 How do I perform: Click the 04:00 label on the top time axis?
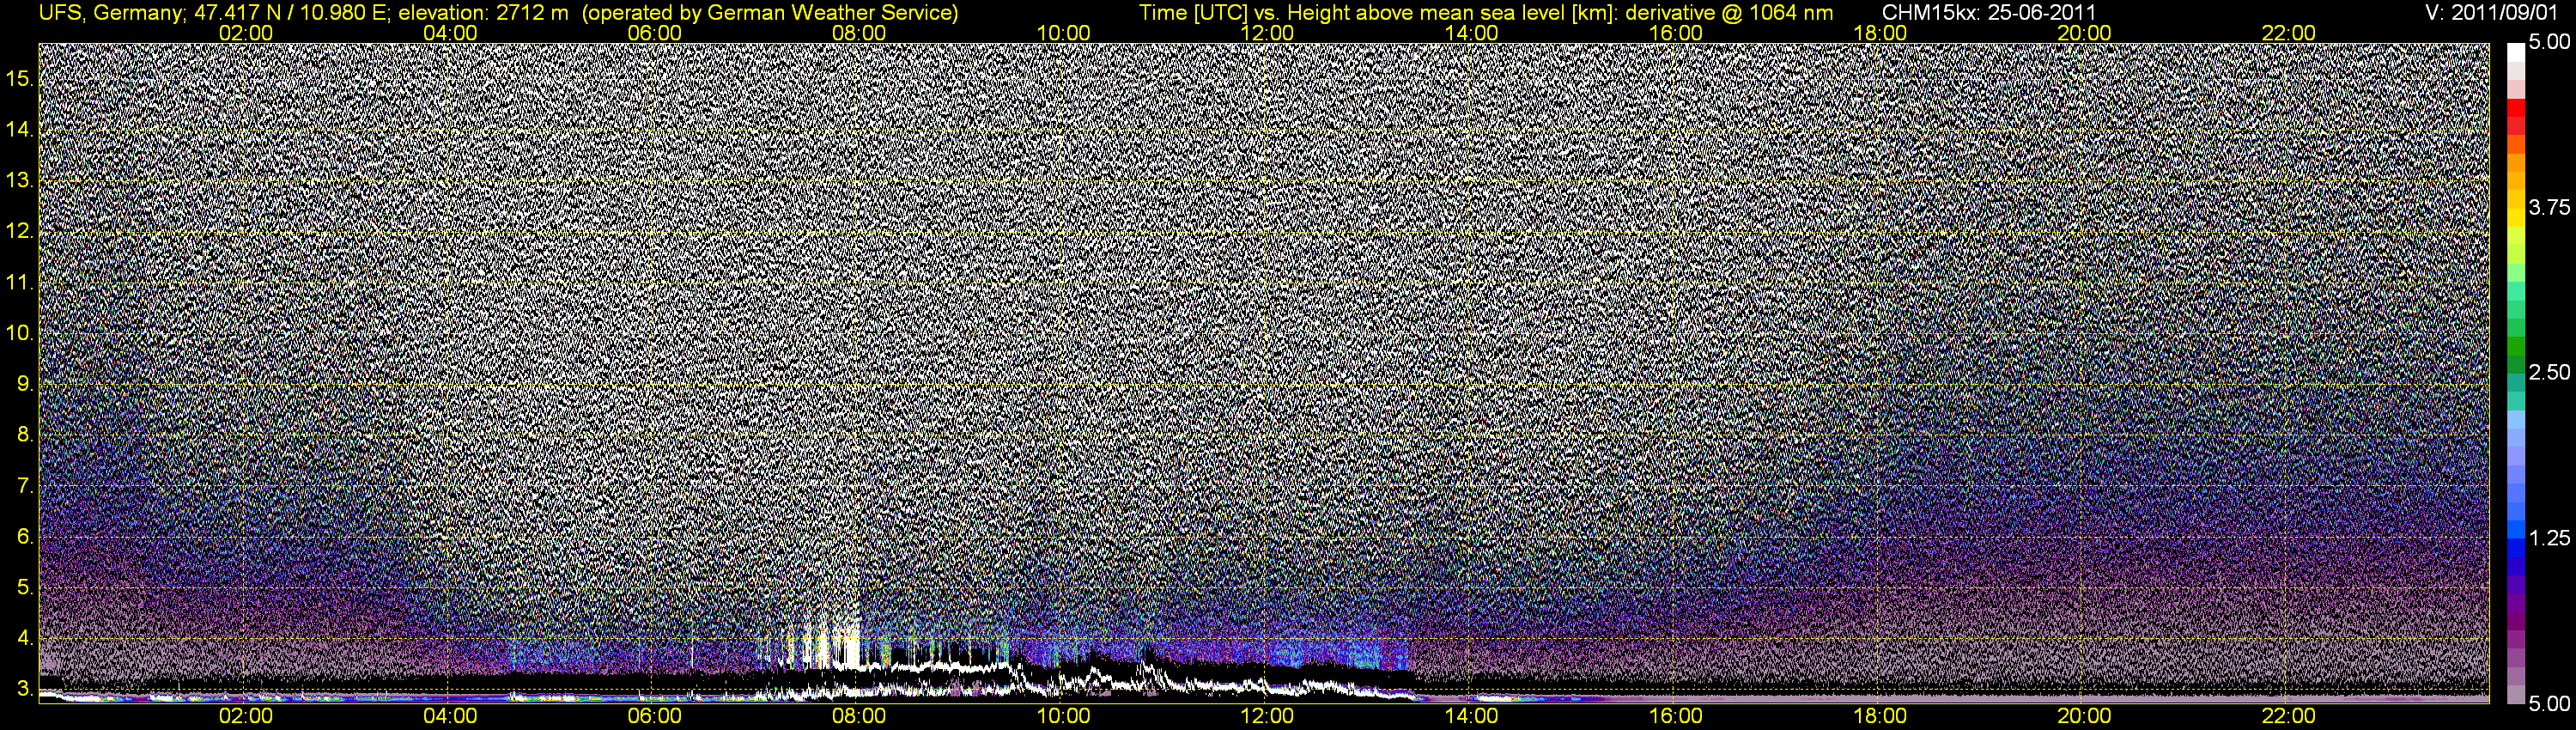point(450,33)
